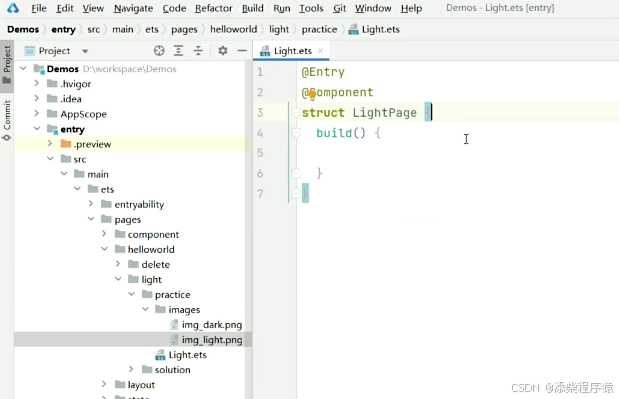This screenshot has width=619, height=399.
Task: Click entry in the breadcrumb bar
Action: [x=63, y=29]
